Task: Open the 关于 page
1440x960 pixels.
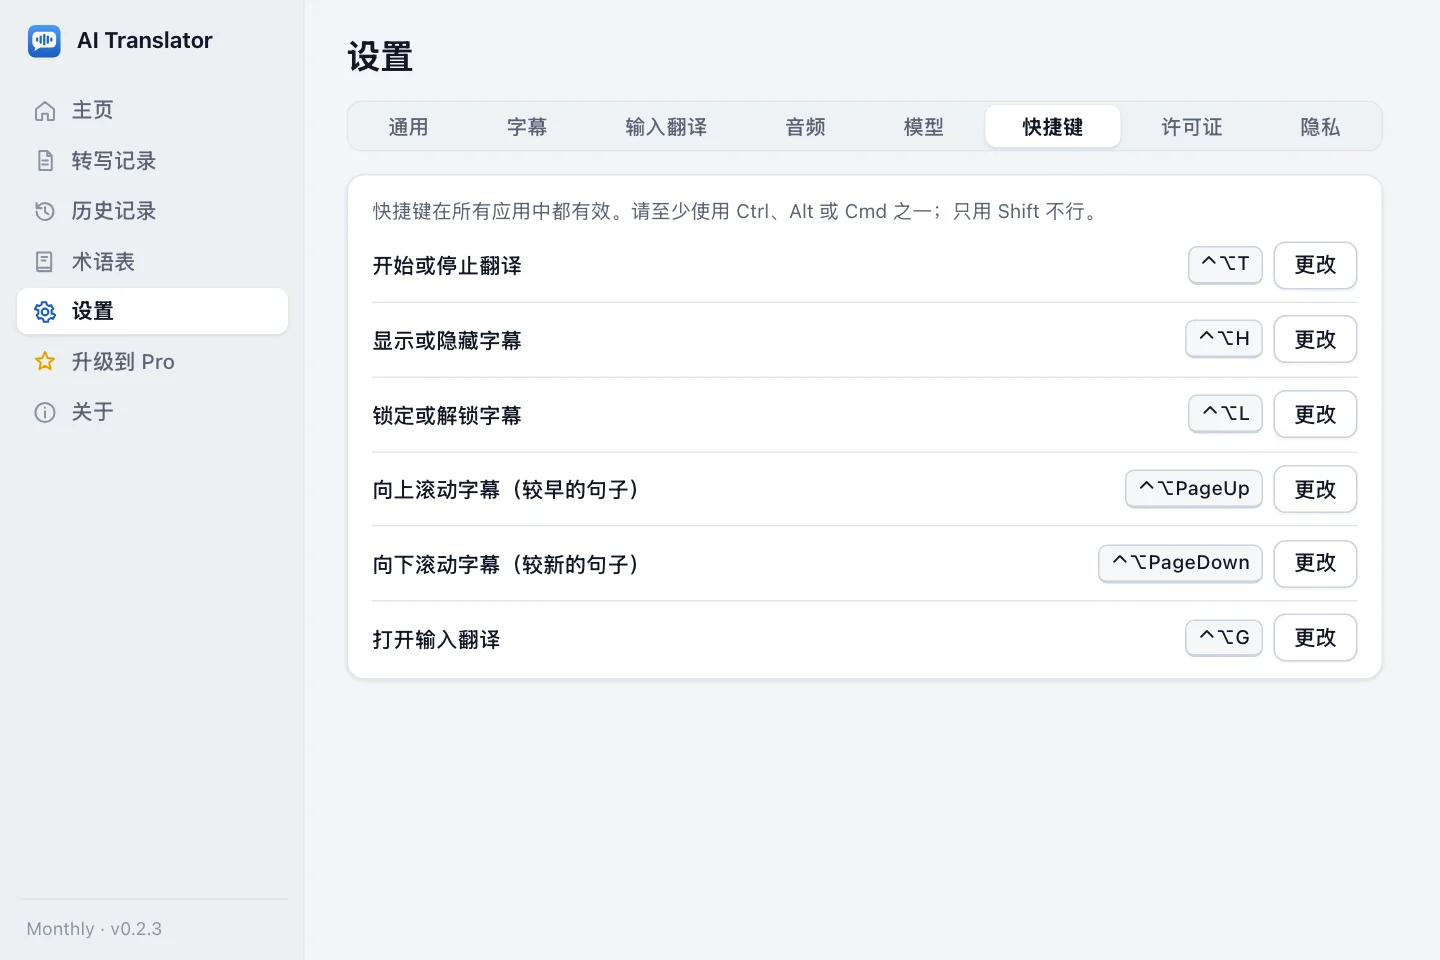Action: coord(152,412)
